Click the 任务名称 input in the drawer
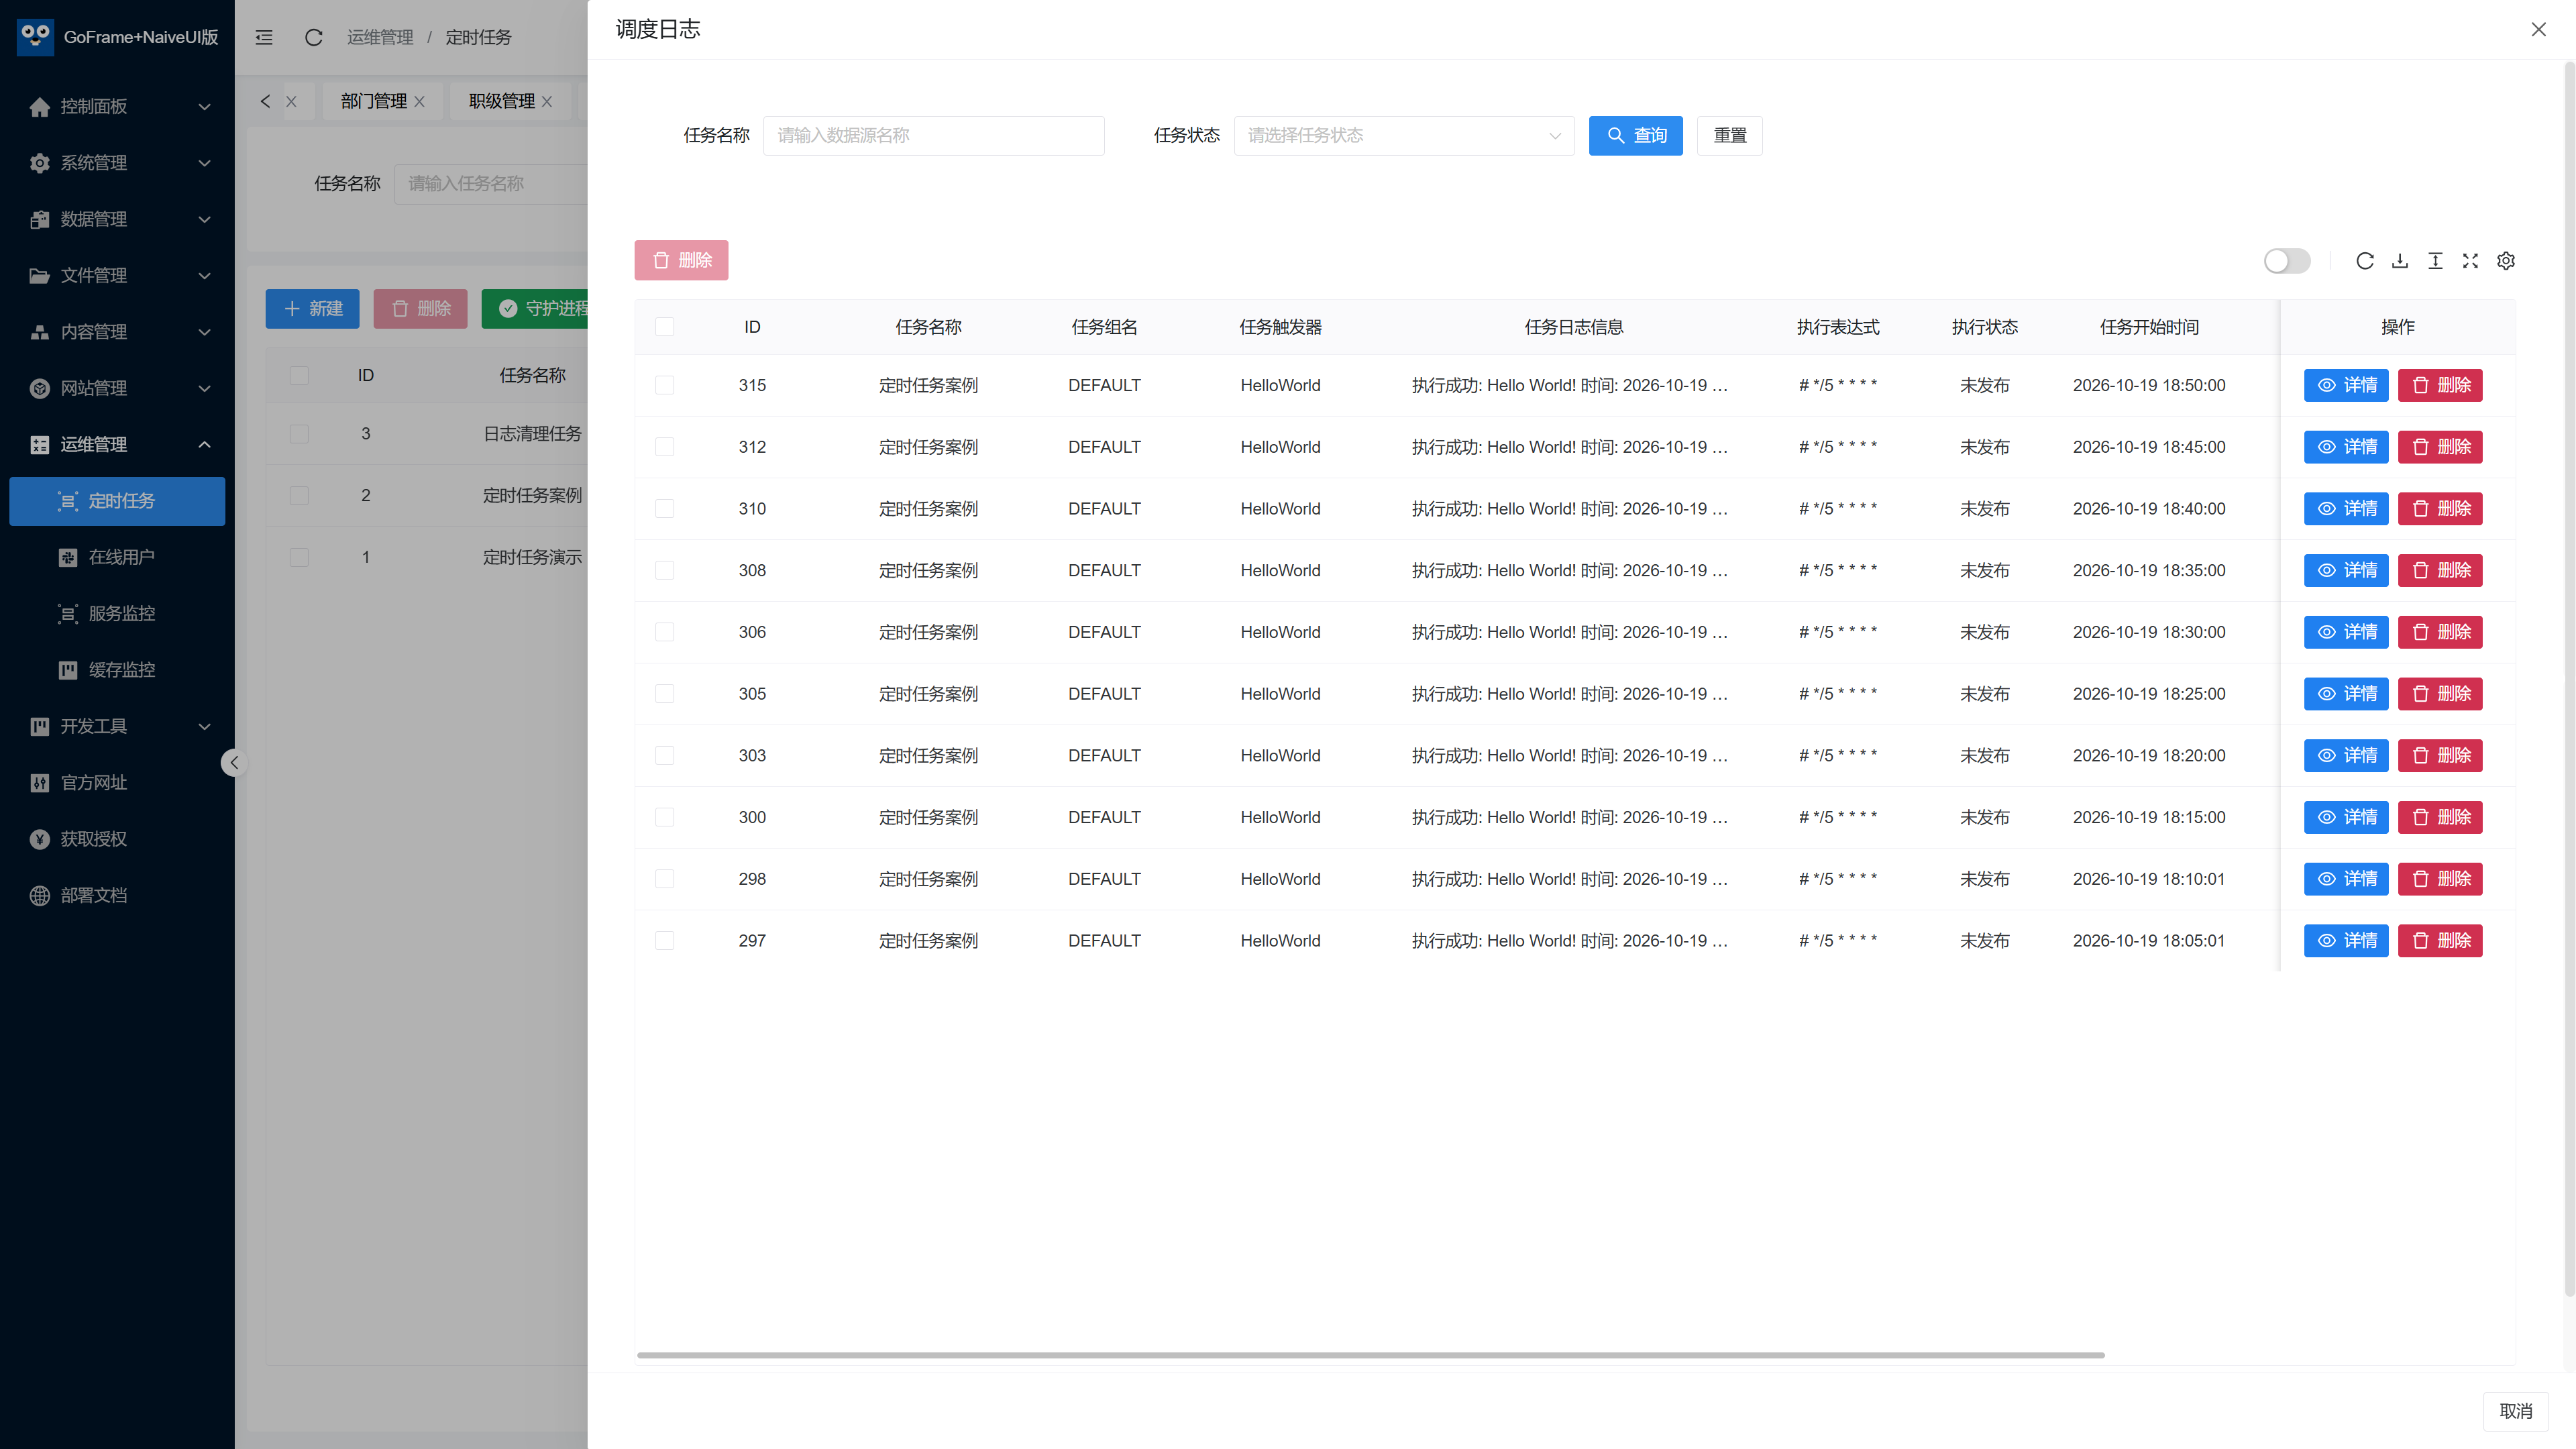The width and height of the screenshot is (2576, 1449). click(x=933, y=135)
